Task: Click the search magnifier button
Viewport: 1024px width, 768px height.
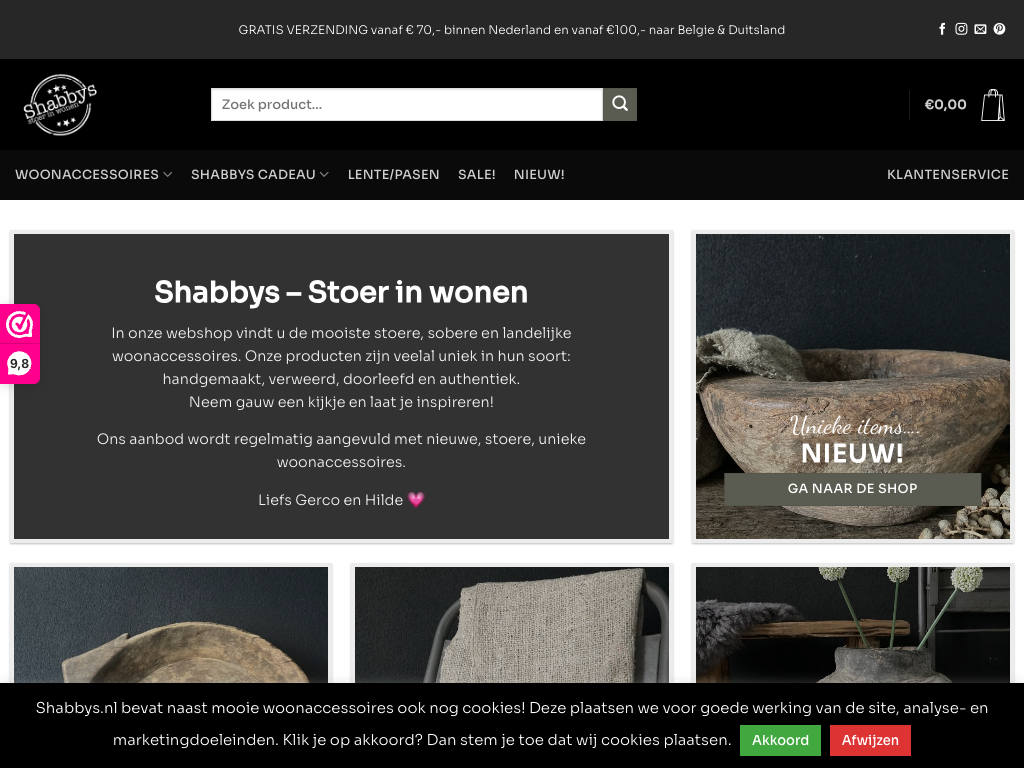Action: pyautogui.click(x=619, y=104)
